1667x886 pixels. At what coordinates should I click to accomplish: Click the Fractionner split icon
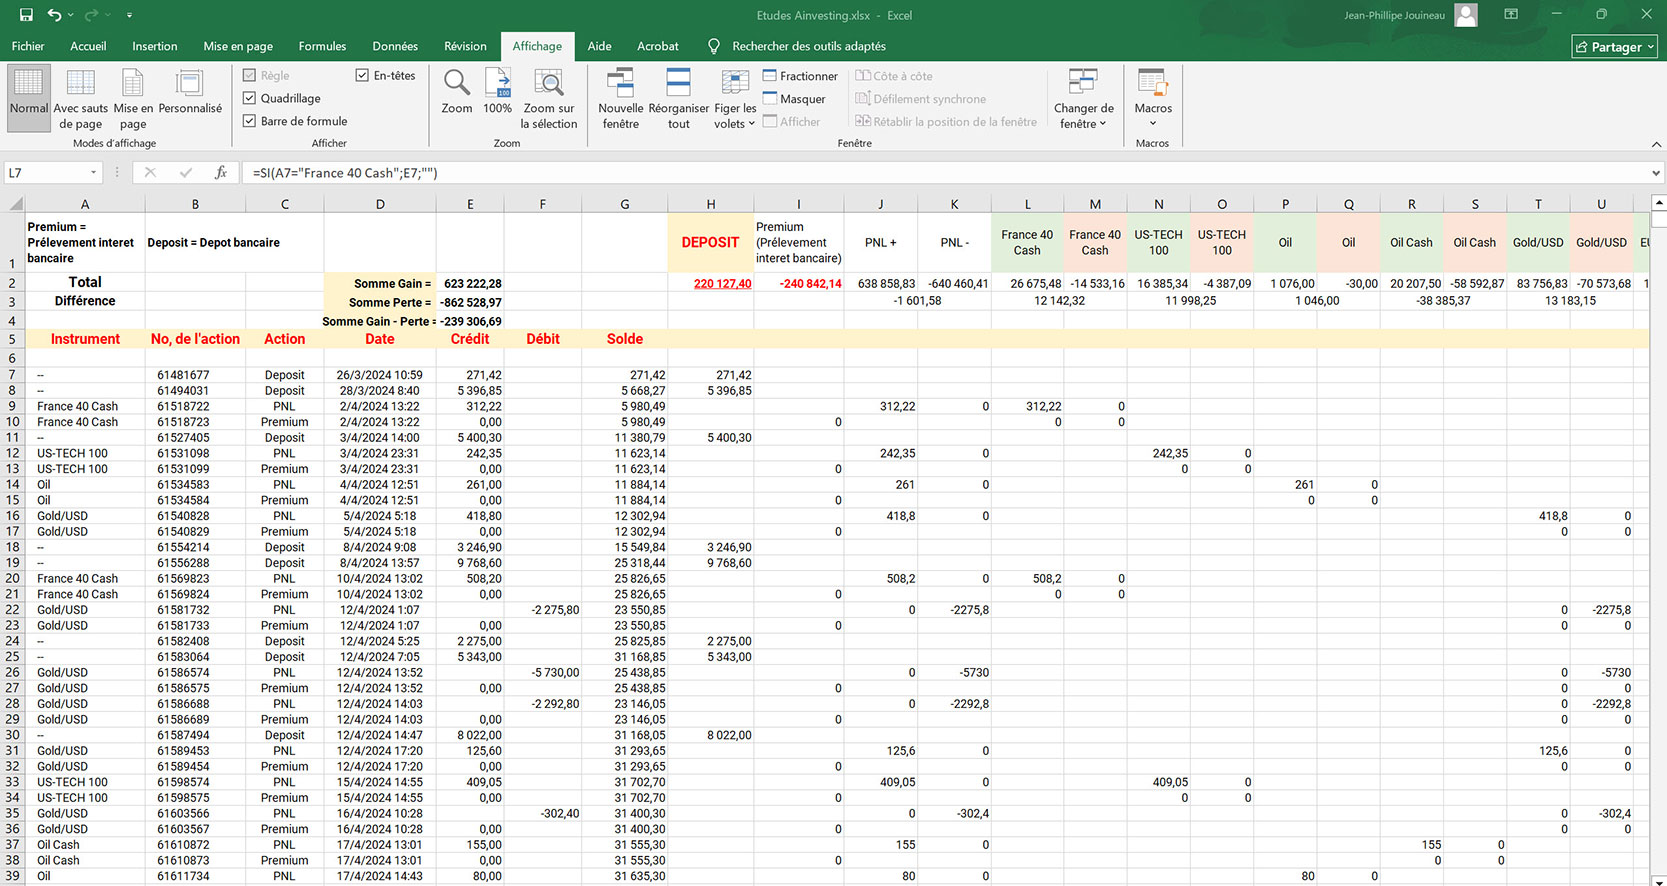coord(770,76)
